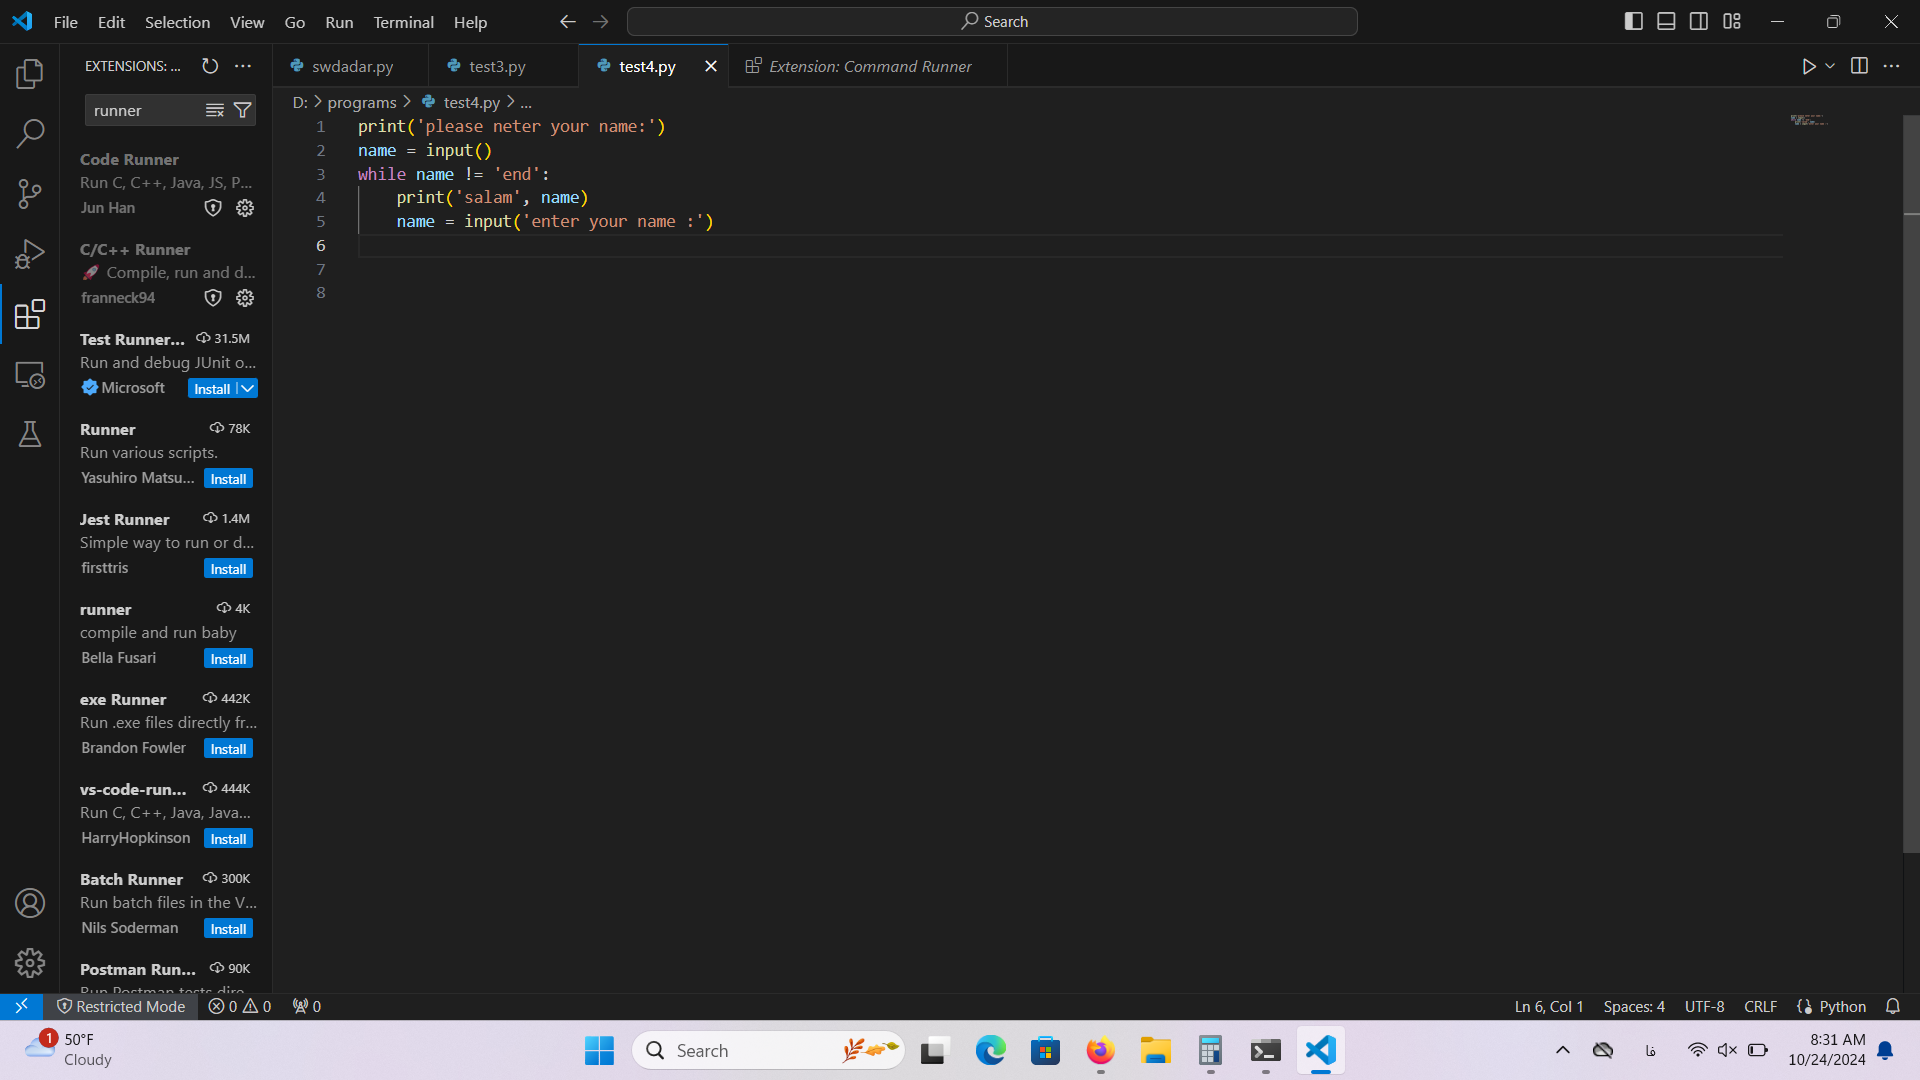
Task: Expand the breadcrumb ellipsis symbol
Action: click(526, 102)
